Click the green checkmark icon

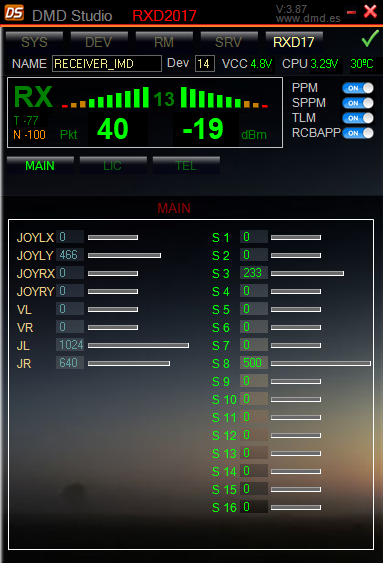pos(370,38)
